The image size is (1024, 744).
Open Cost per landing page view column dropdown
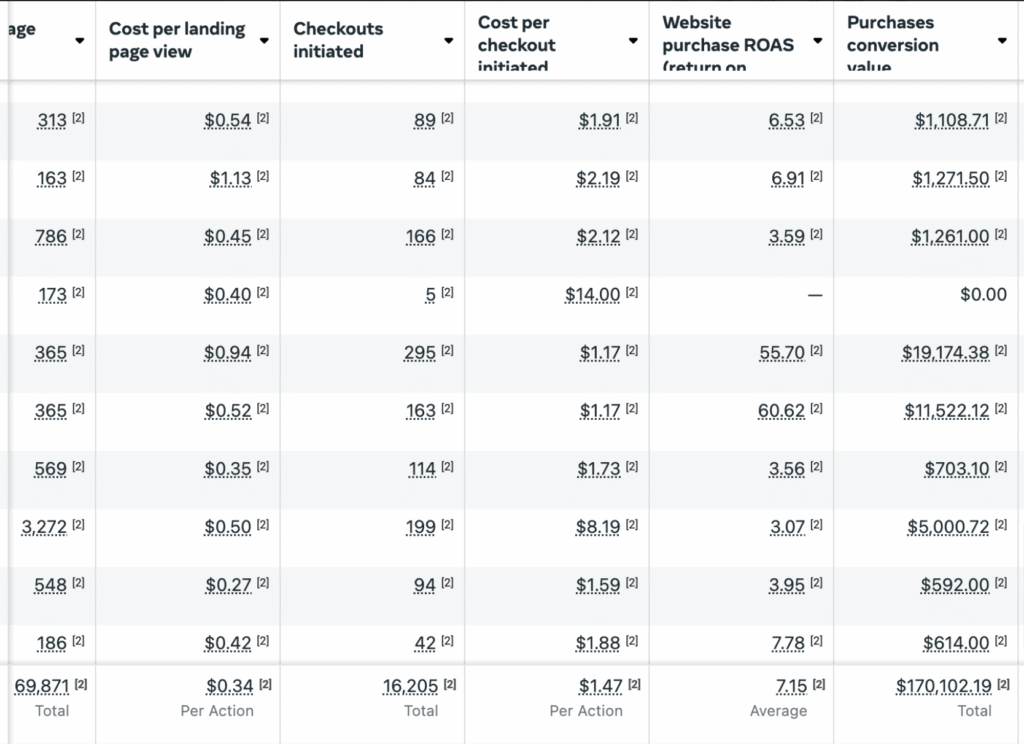(264, 41)
